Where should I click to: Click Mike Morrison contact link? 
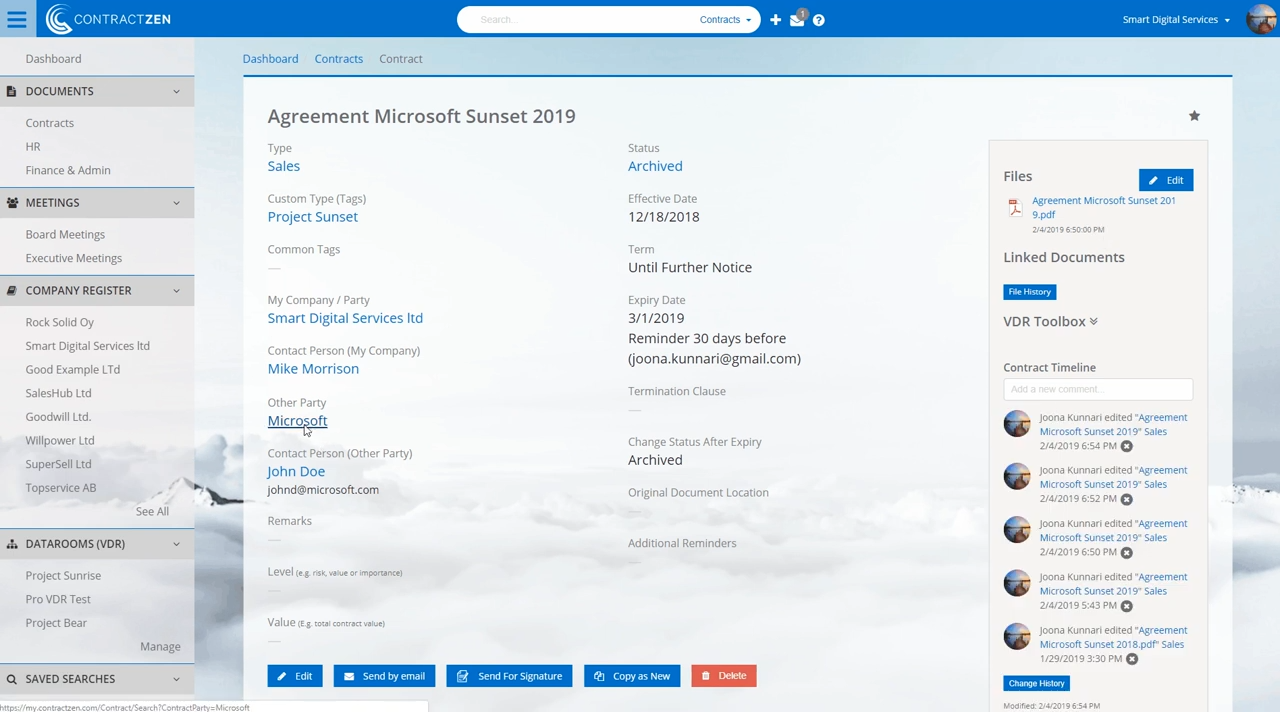313,369
